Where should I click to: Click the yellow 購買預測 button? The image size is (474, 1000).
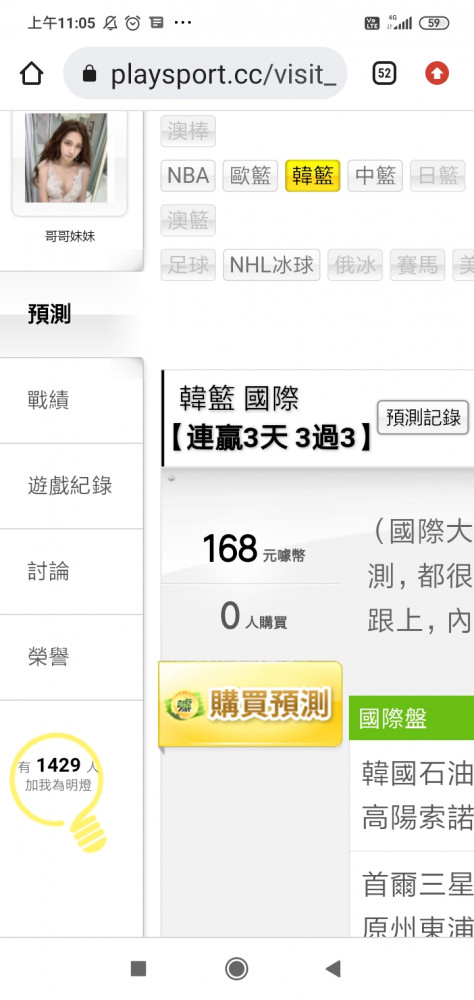pos(250,704)
